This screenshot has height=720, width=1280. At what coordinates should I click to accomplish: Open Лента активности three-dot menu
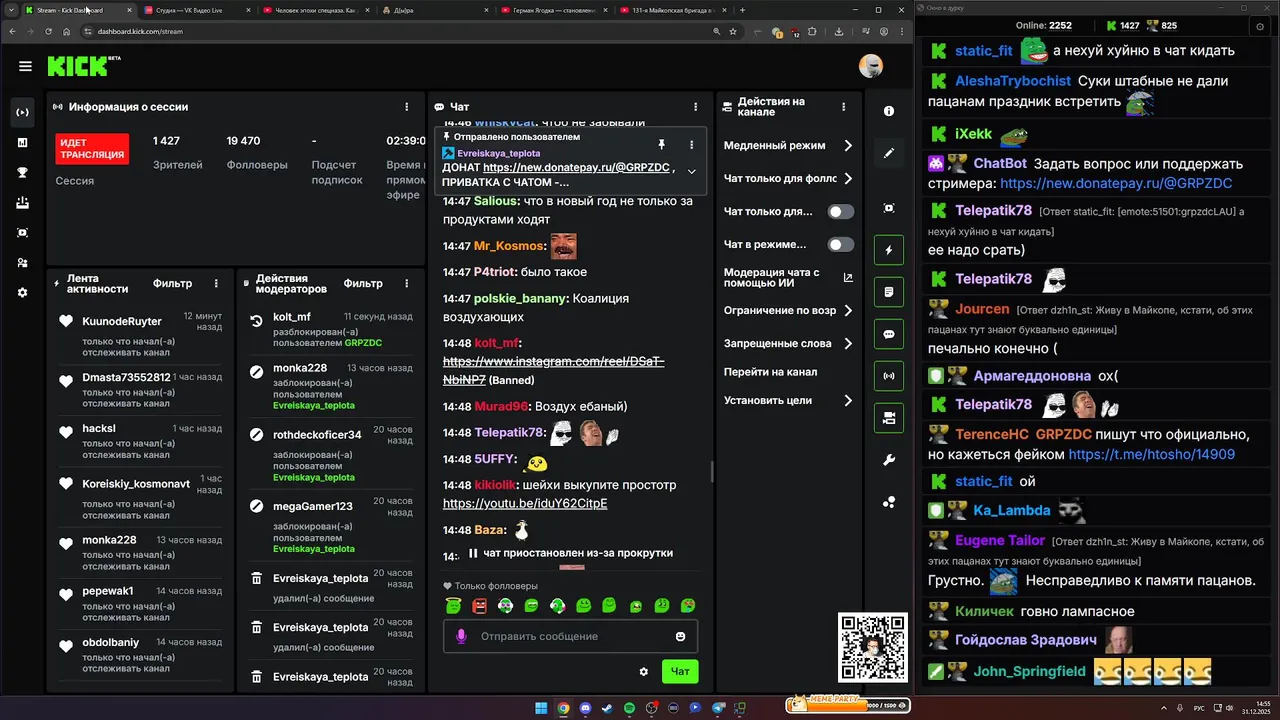[215, 283]
